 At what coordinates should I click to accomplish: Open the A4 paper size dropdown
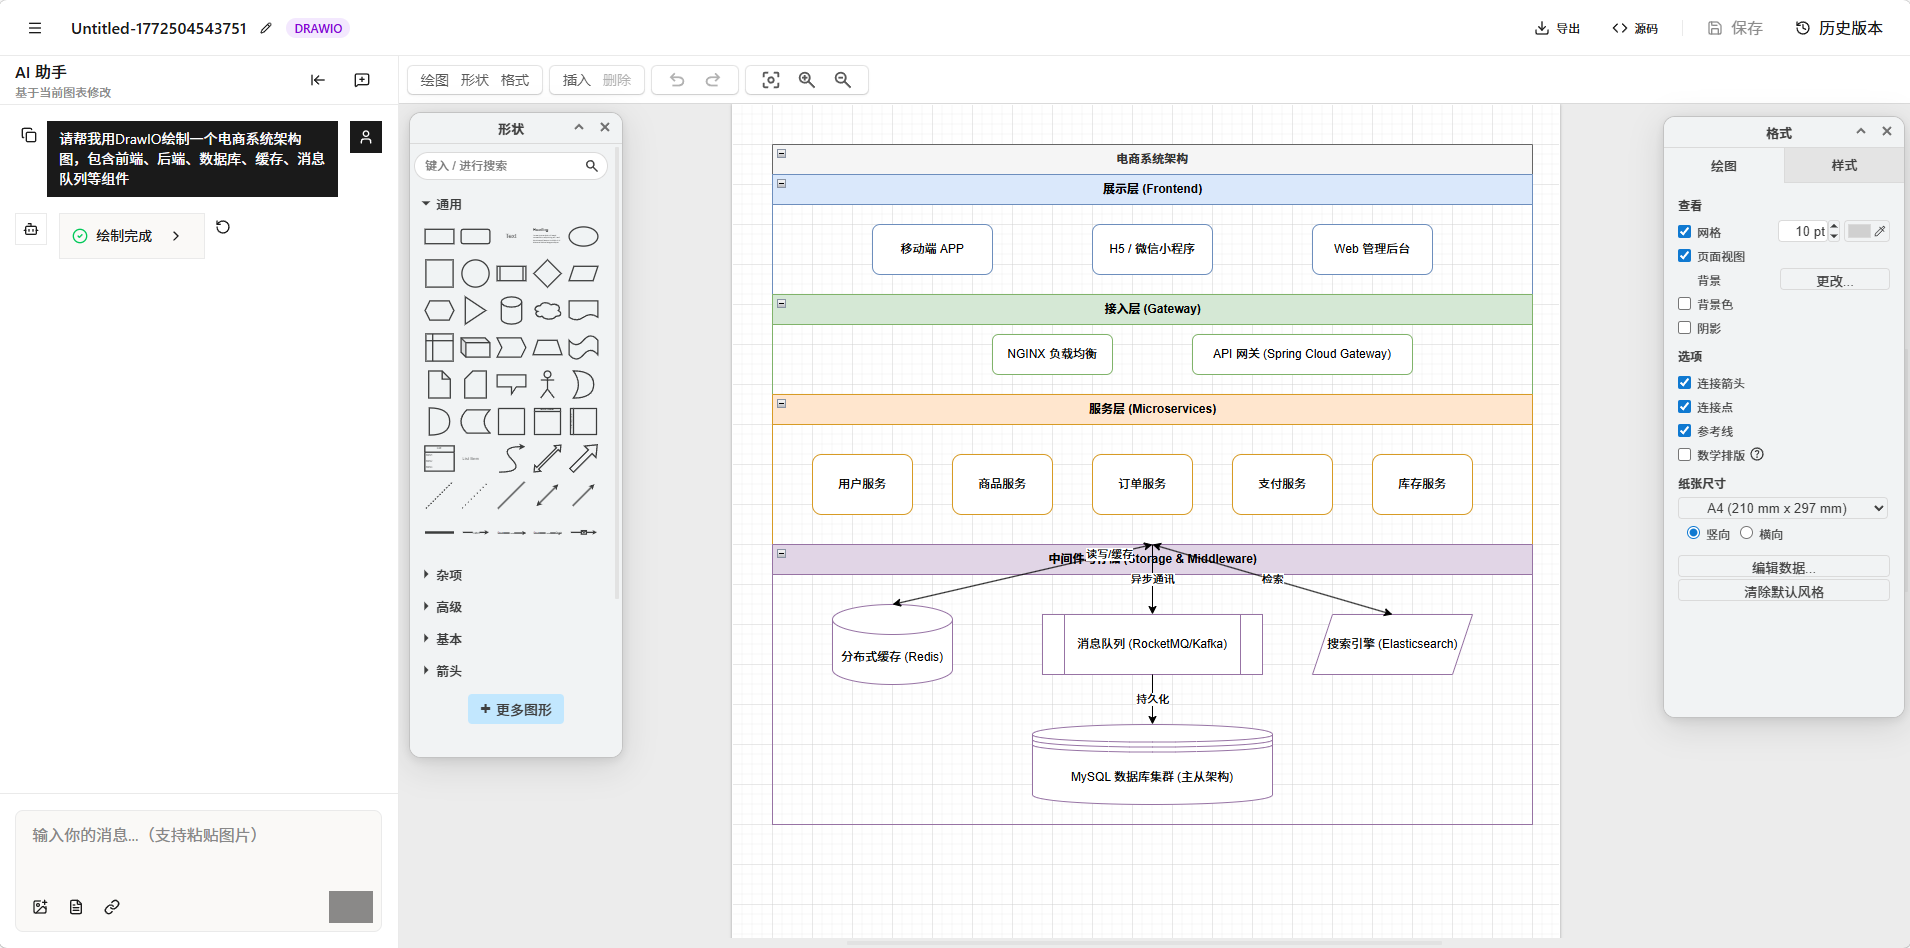pyautogui.click(x=1783, y=508)
